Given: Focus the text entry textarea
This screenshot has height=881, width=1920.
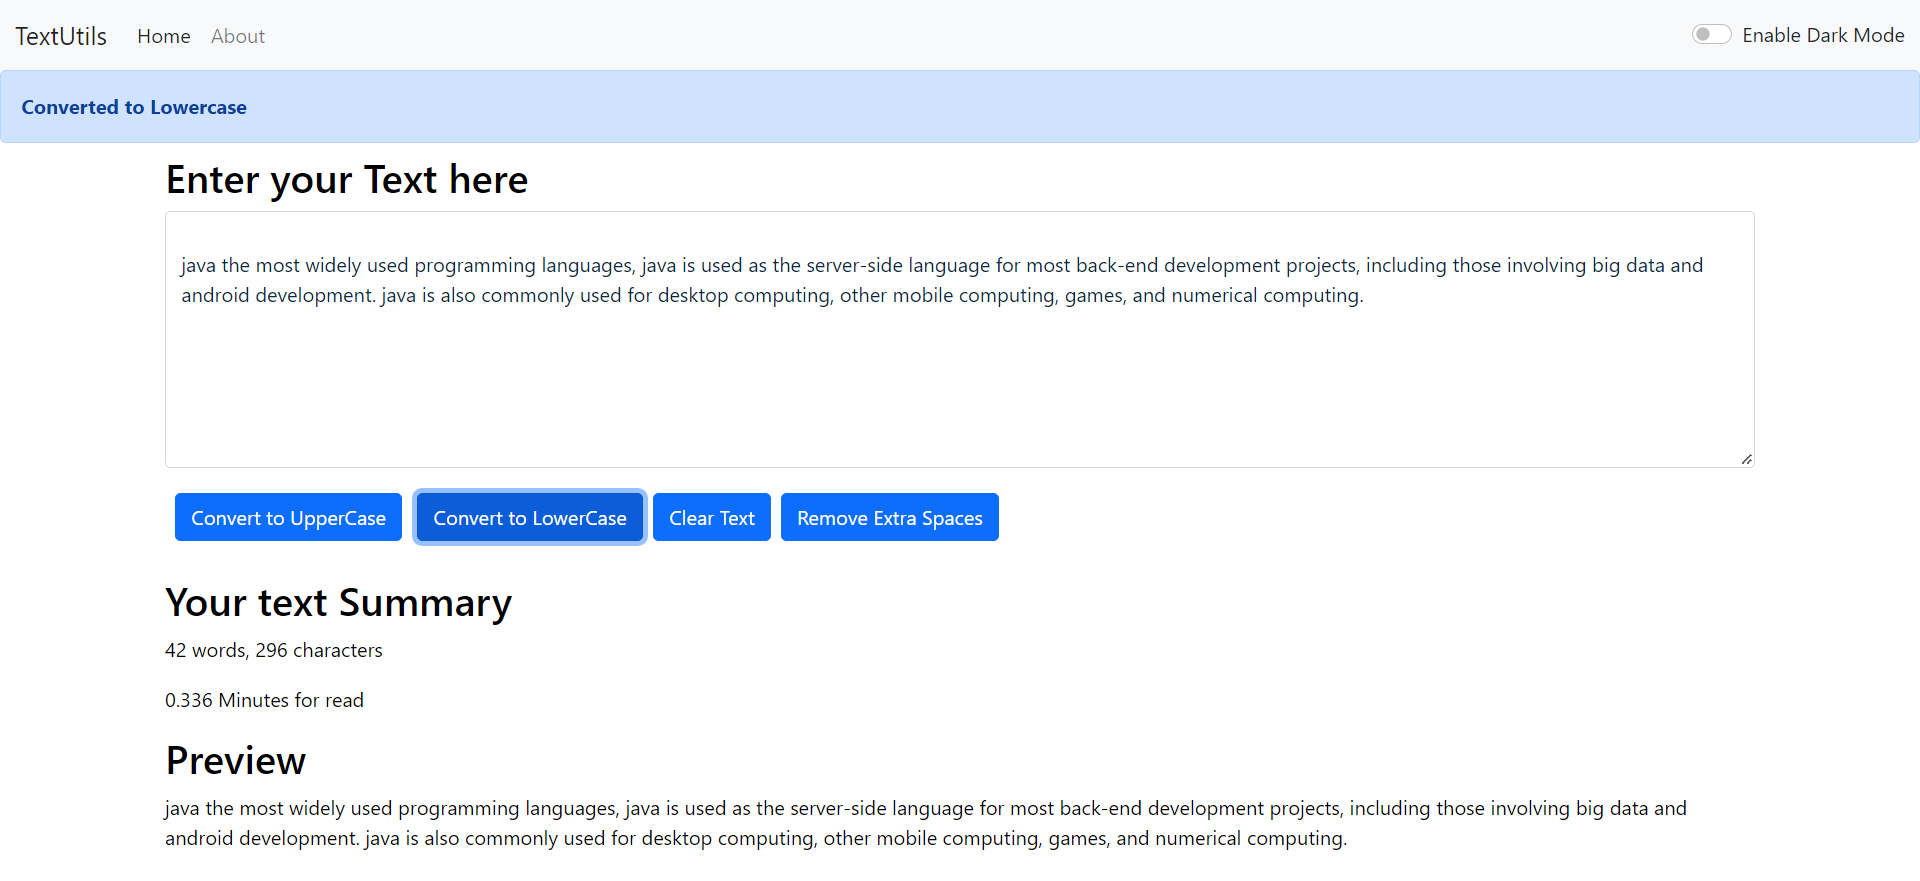Looking at the screenshot, I should point(960,339).
